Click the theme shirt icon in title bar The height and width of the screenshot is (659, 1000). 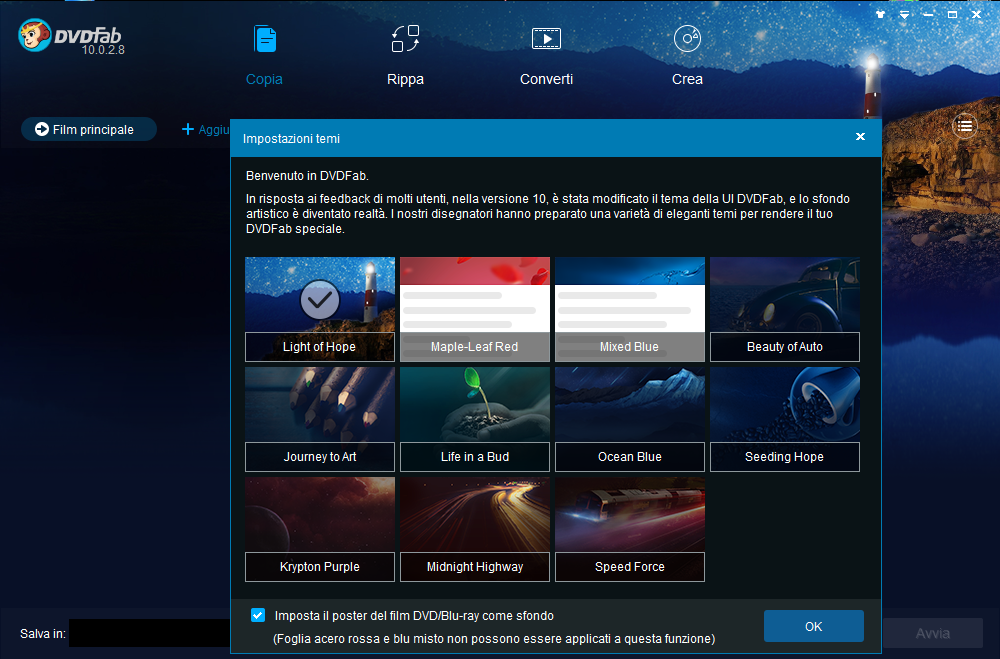pyautogui.click(x=881, y=14)
